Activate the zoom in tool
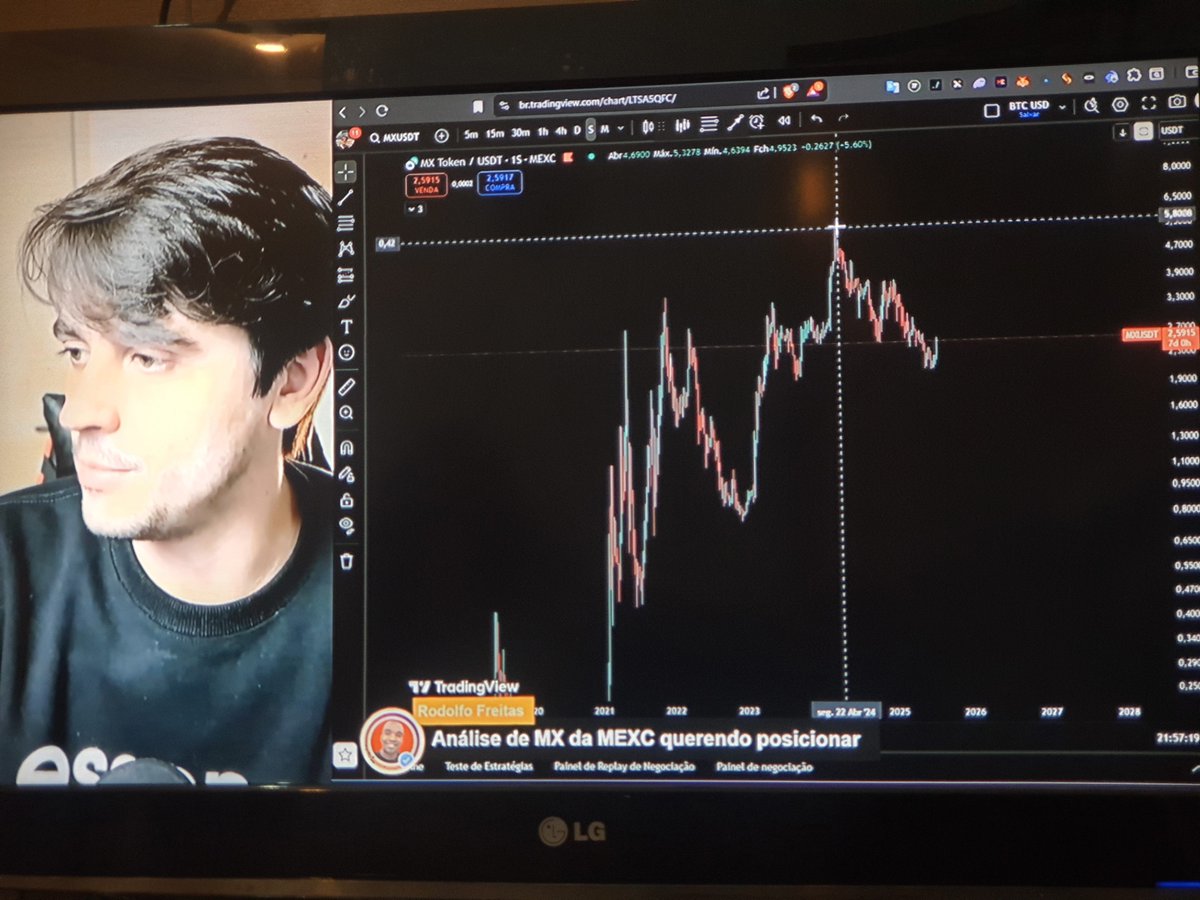Viewport: 1200px width, 900px height. [x=346, y=412]
